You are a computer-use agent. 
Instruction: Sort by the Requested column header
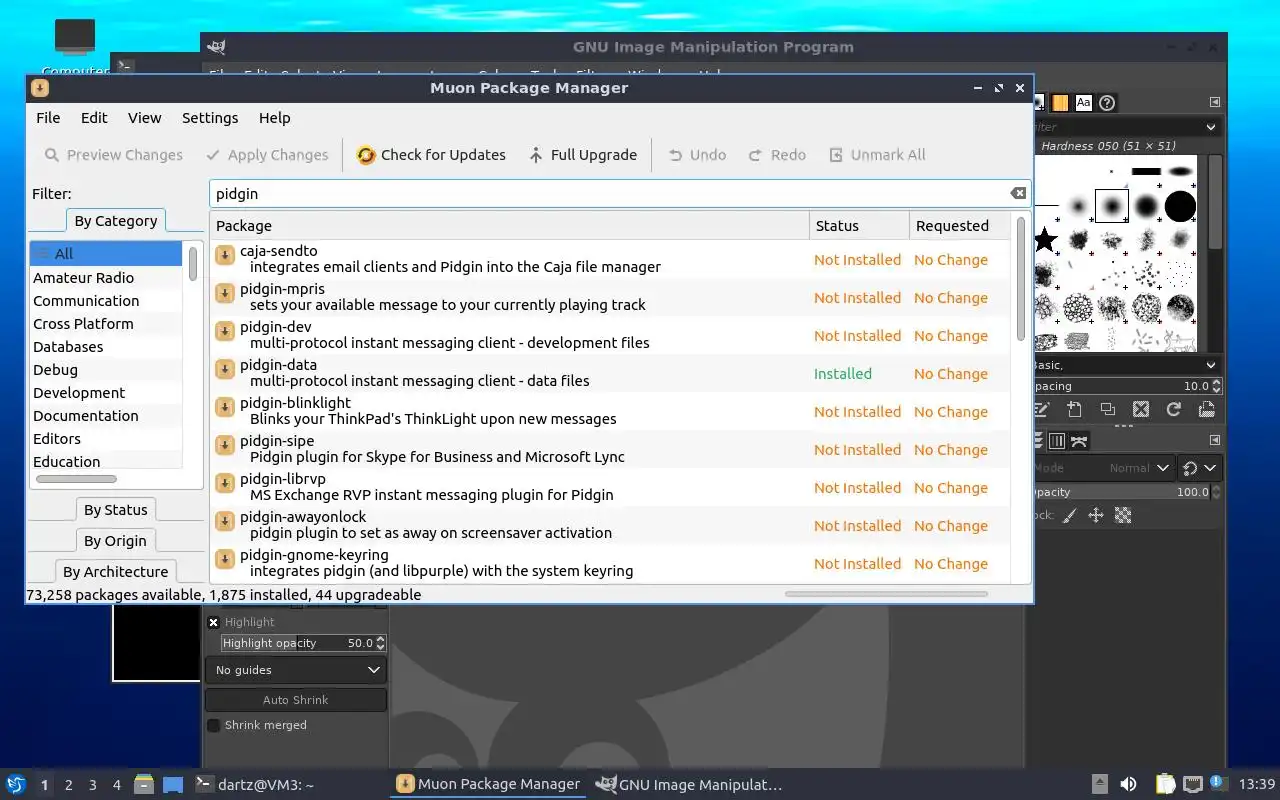point(960,226)
